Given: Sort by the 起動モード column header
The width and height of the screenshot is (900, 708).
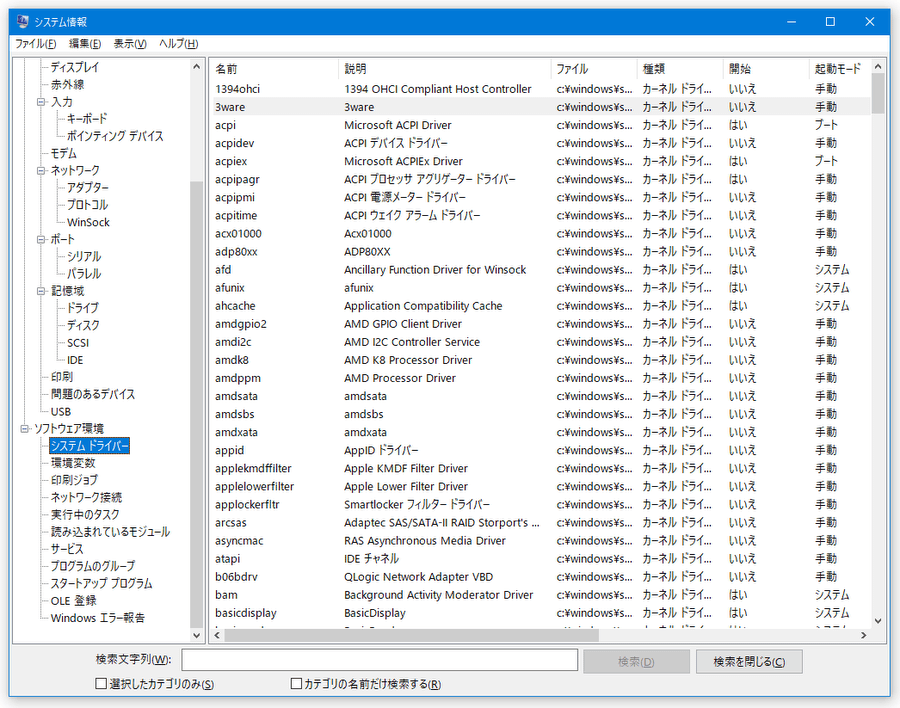Looking at the screenshot, I should point(839,69).
